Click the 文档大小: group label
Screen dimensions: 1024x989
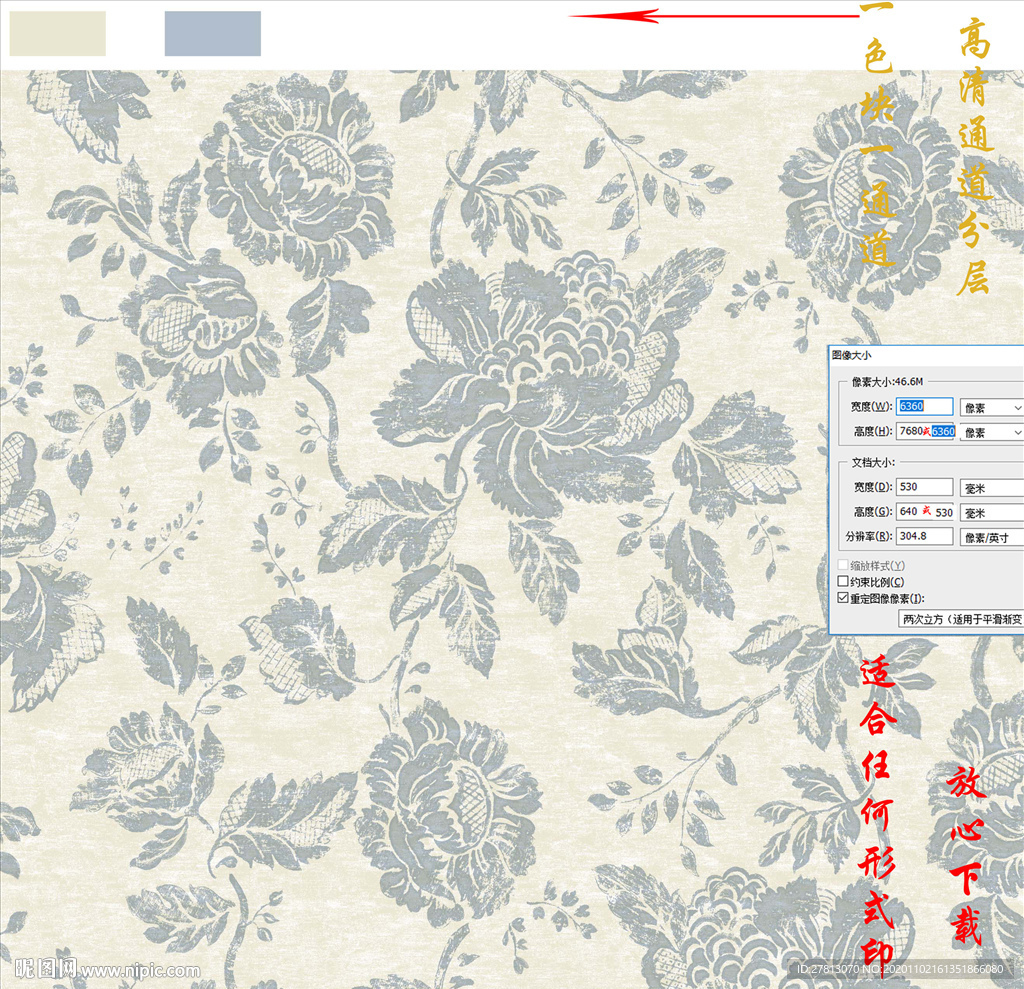pyautogui.click(x=873, y=462)
